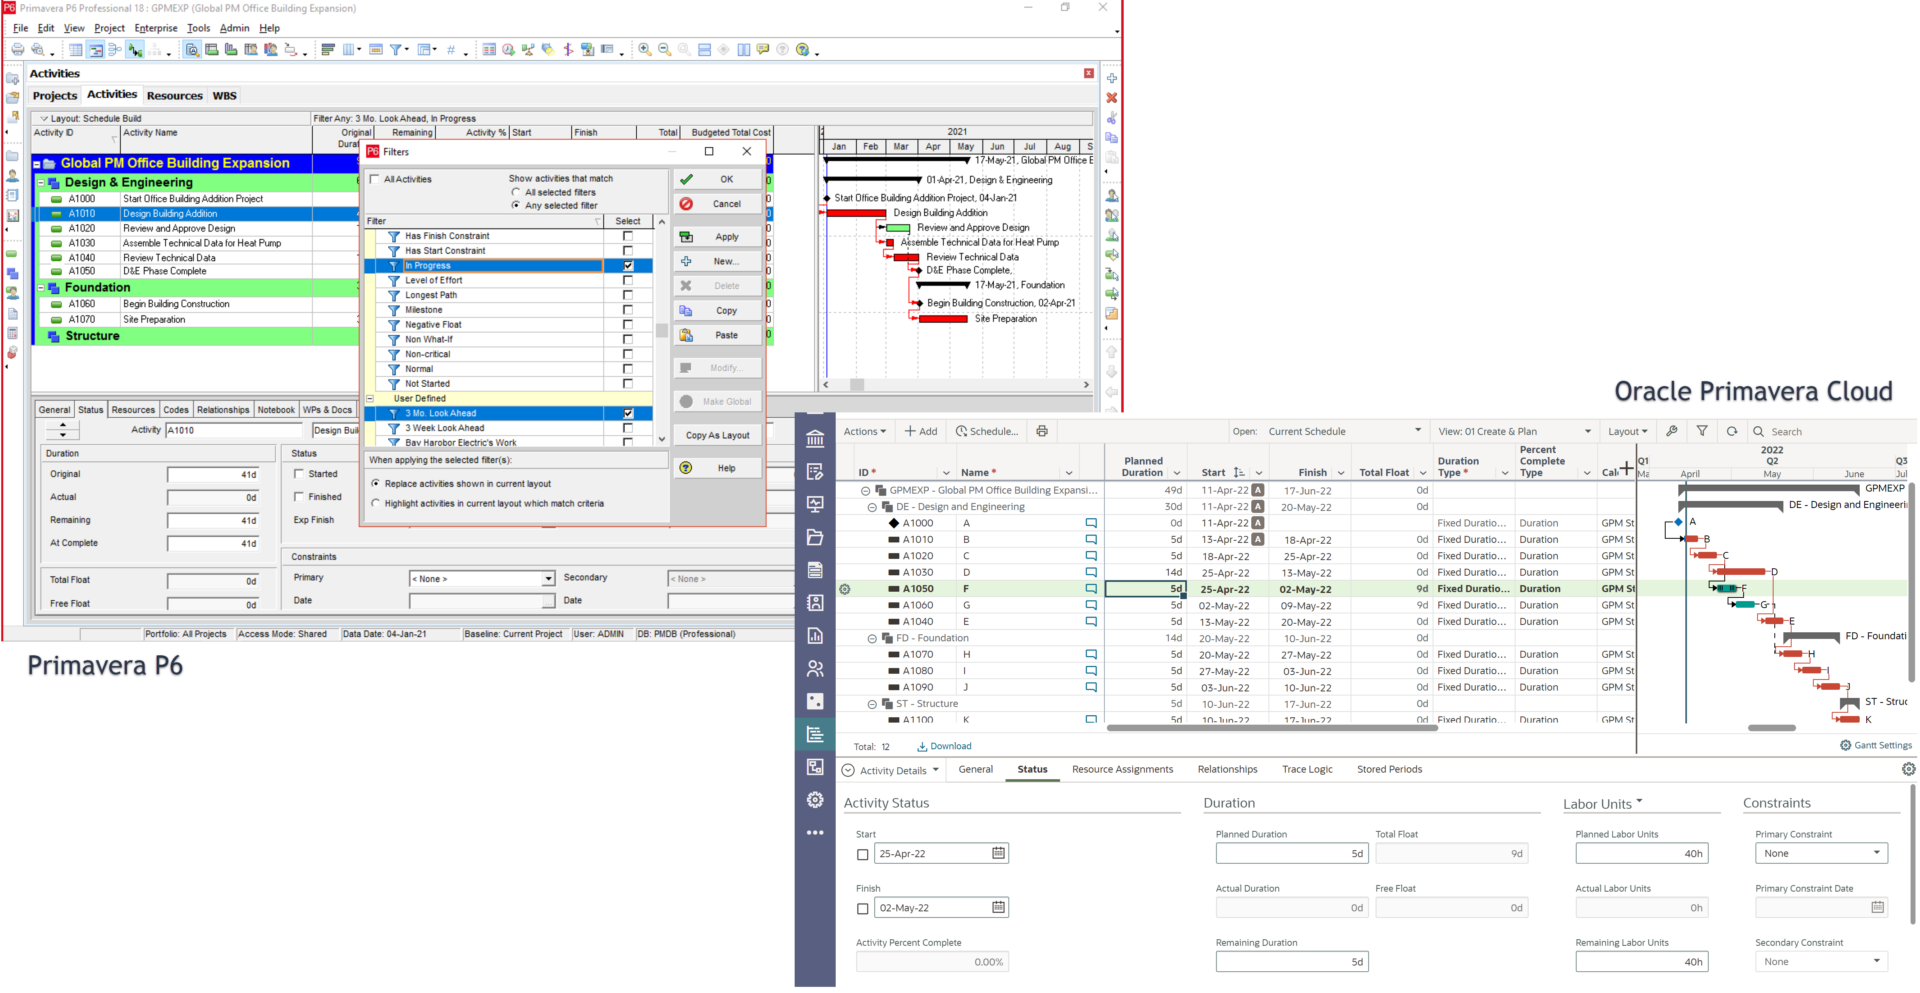Click the P6 Gantt horizontal scrollbar thumb
The image size is (1920, 993).
[x=857, y=384]
